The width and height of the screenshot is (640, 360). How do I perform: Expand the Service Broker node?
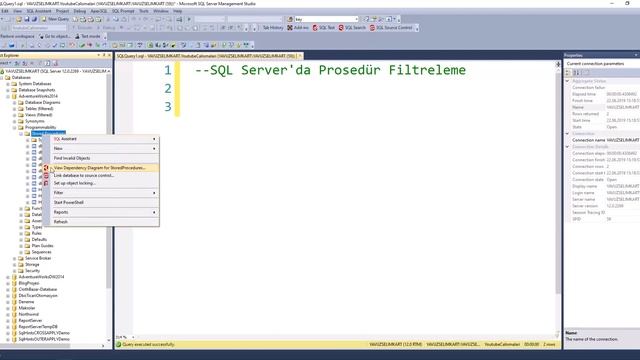click(14, 258)
